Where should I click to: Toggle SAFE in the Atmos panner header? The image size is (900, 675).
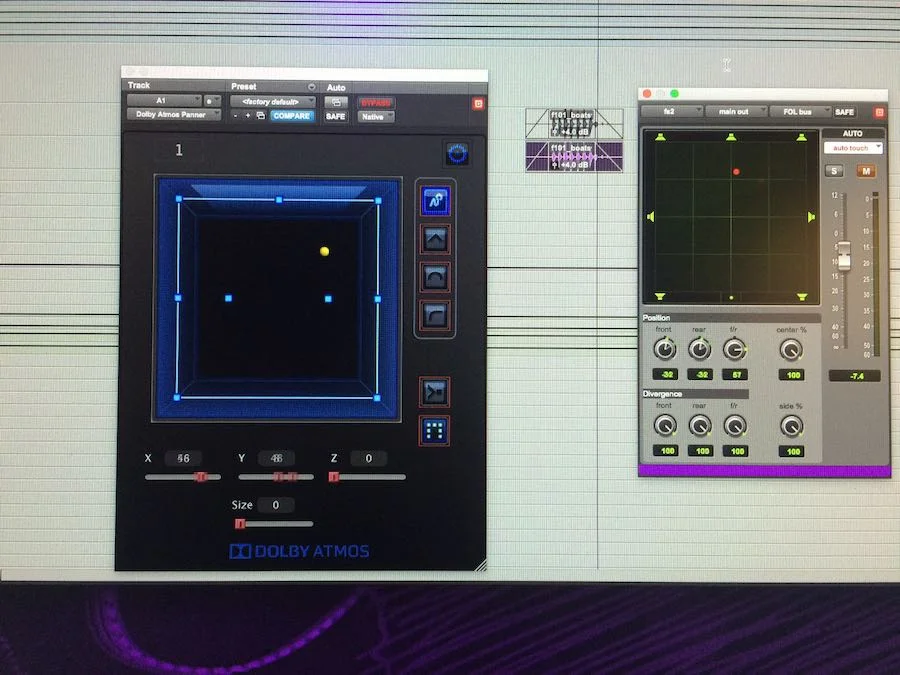tap(336, 117)
